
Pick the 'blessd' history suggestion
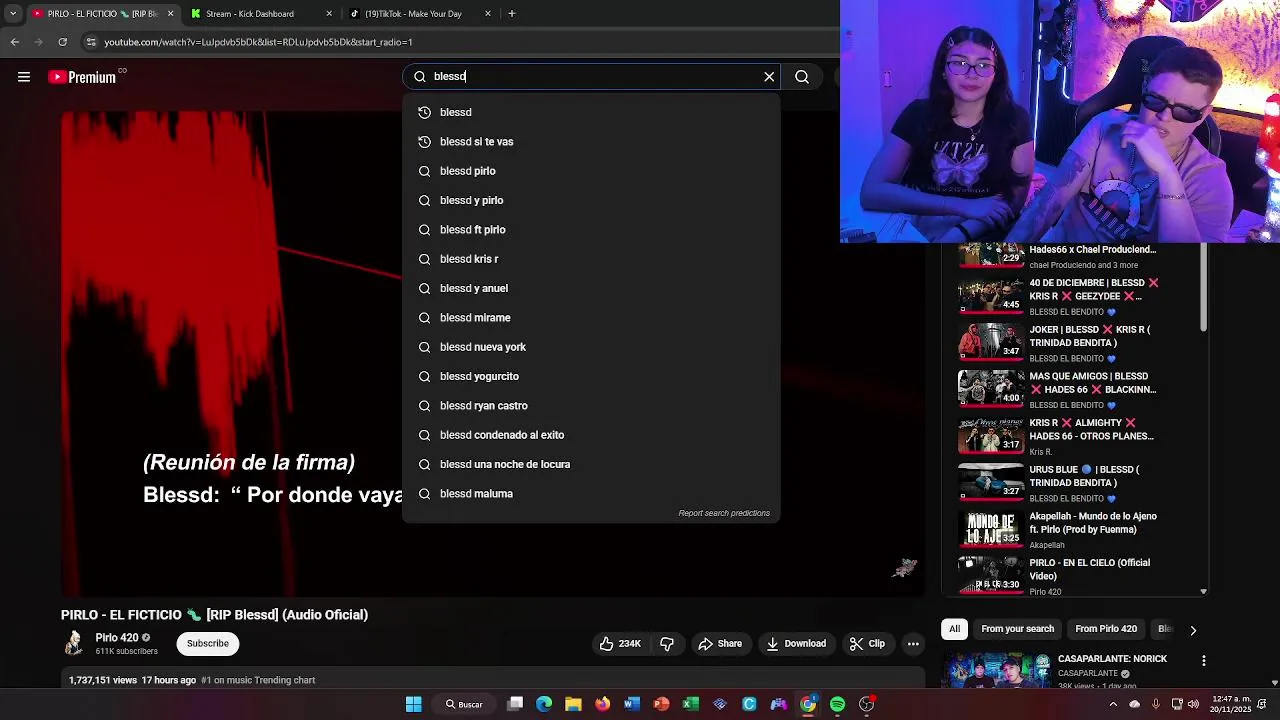[x=591, y=112]
